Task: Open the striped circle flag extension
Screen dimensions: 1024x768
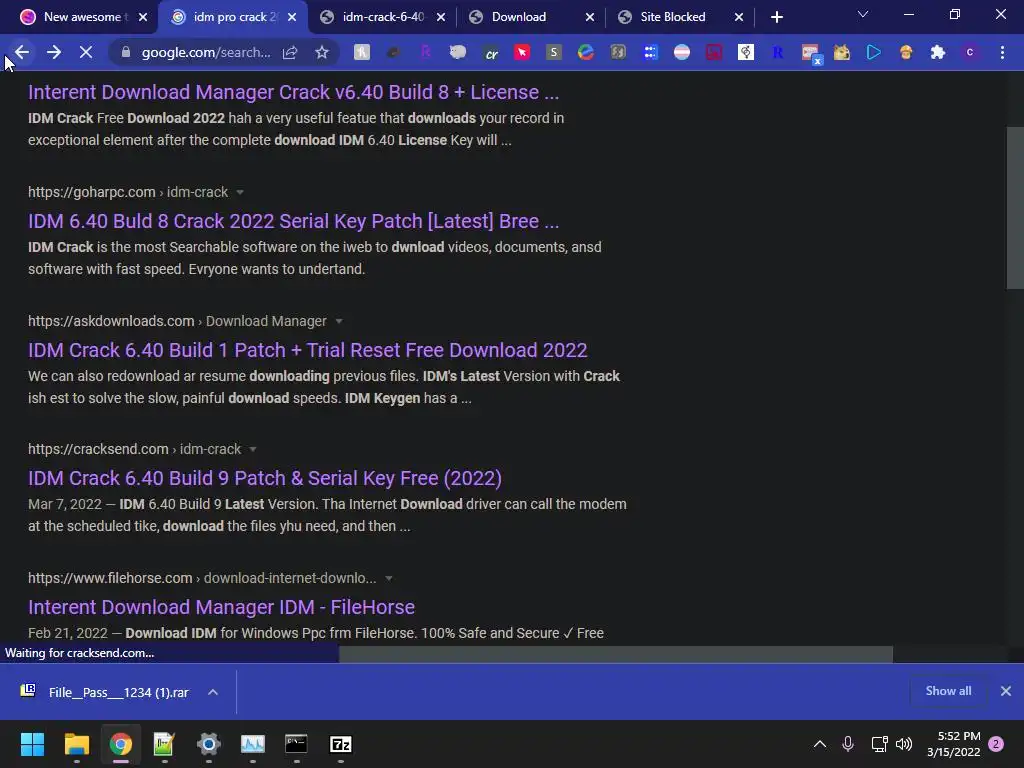Action: (682, 52)
